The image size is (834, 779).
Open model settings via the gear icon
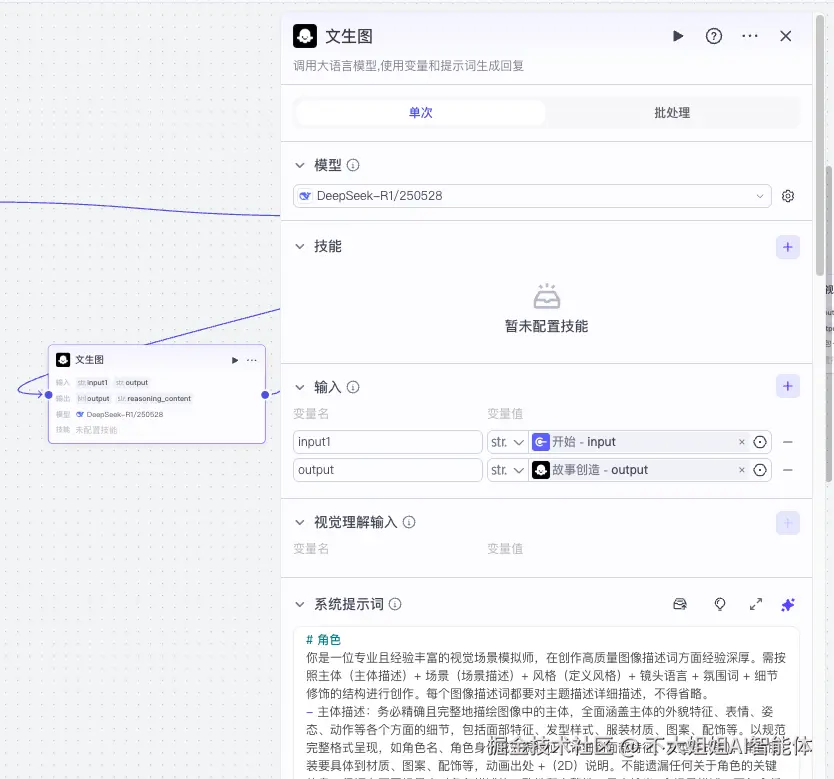point(788,196)
